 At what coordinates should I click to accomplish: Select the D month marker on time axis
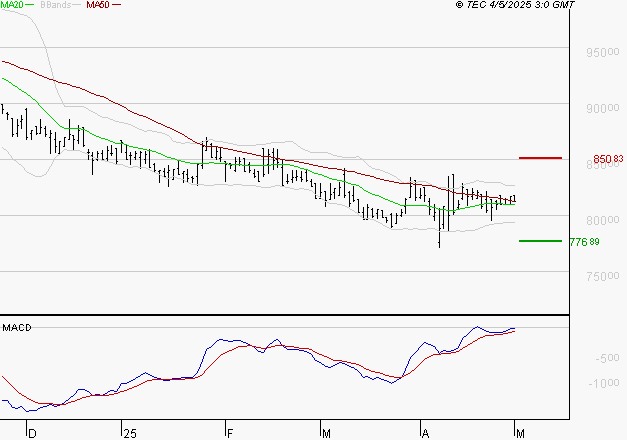pos(31,434)
